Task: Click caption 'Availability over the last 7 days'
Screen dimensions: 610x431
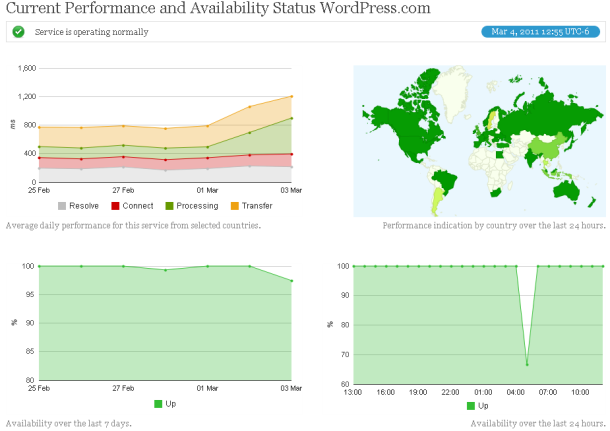Action: (68, 423)
